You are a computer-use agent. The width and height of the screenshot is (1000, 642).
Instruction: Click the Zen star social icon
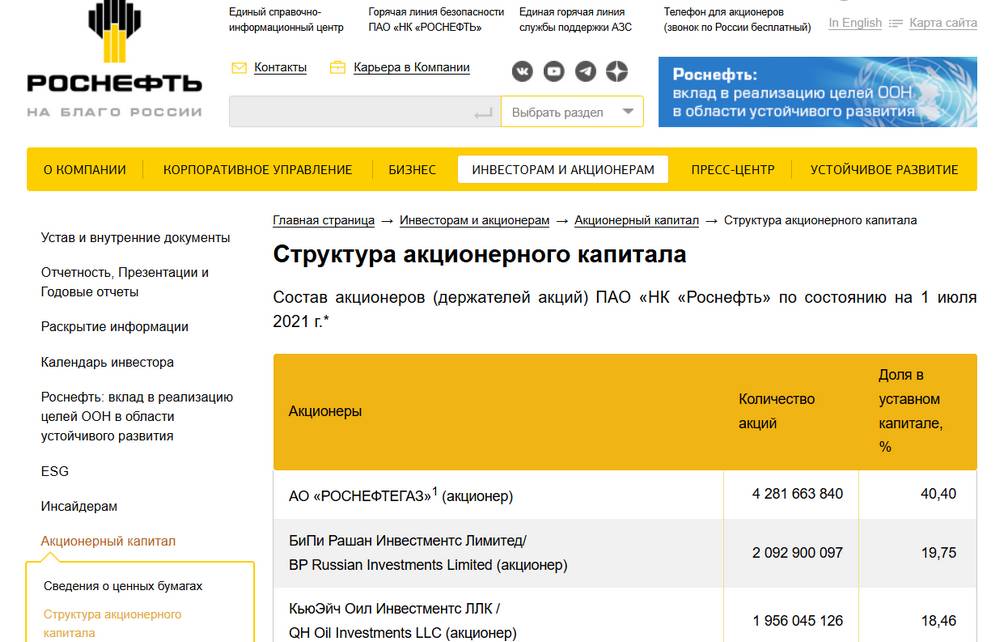[x=617, y=71]
